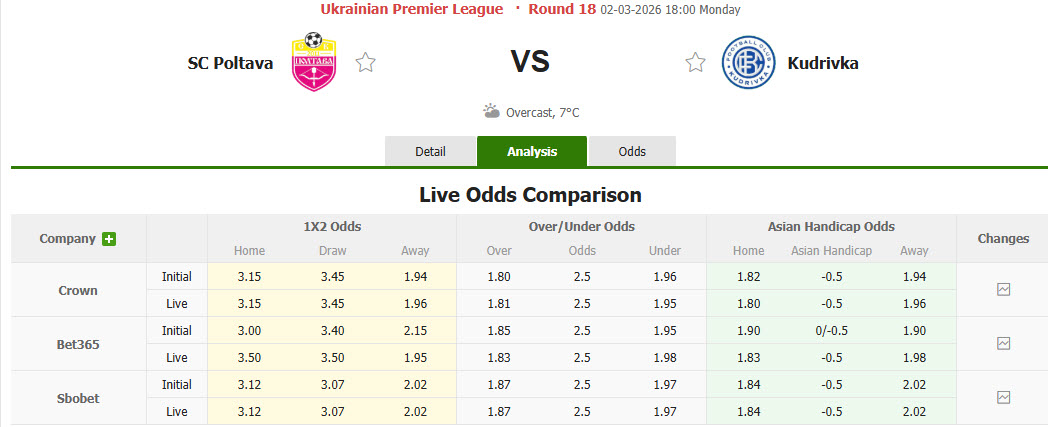Open the Ukrainian Premier League link
This screenshot has height=427, width=1048.
411,9
